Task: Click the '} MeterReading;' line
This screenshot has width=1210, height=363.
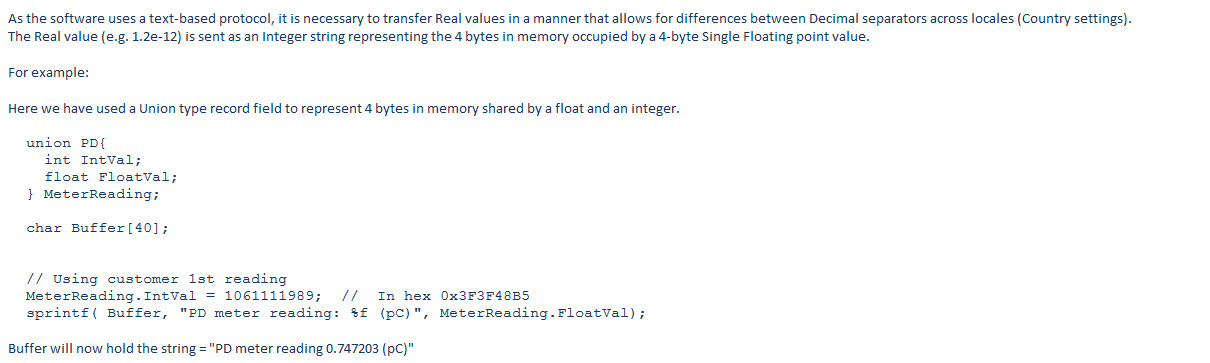Action: (93, 194)
